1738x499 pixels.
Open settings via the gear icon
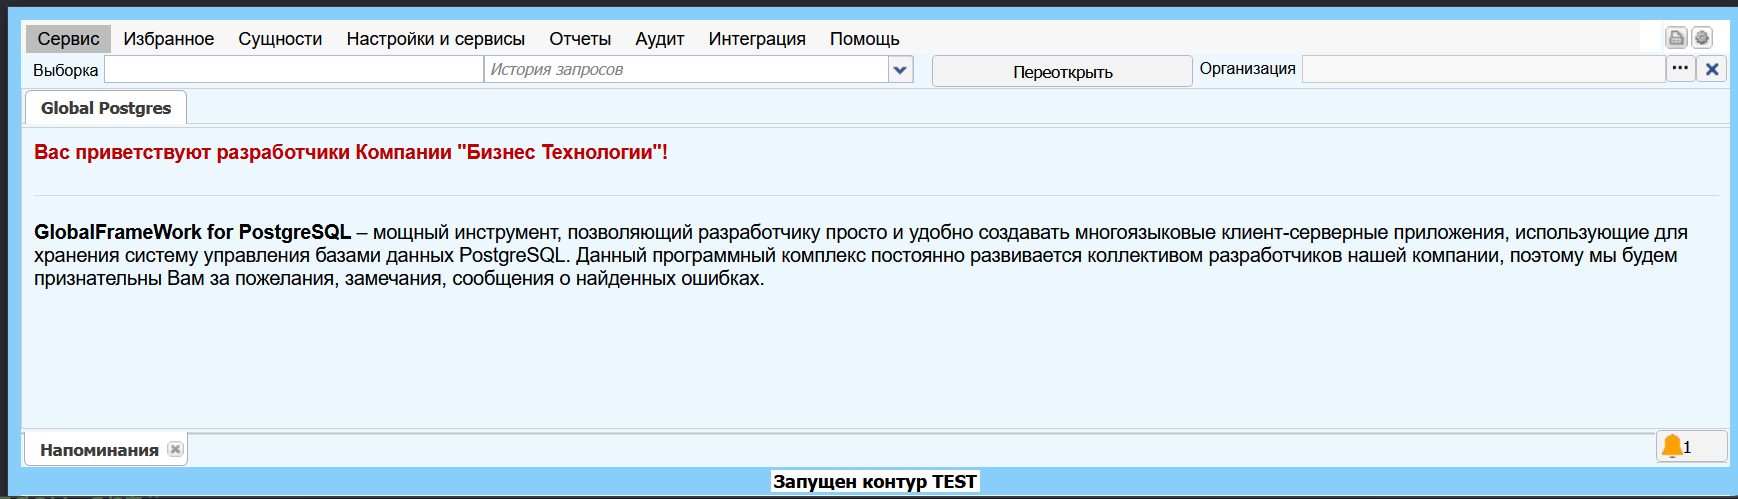1702,38
